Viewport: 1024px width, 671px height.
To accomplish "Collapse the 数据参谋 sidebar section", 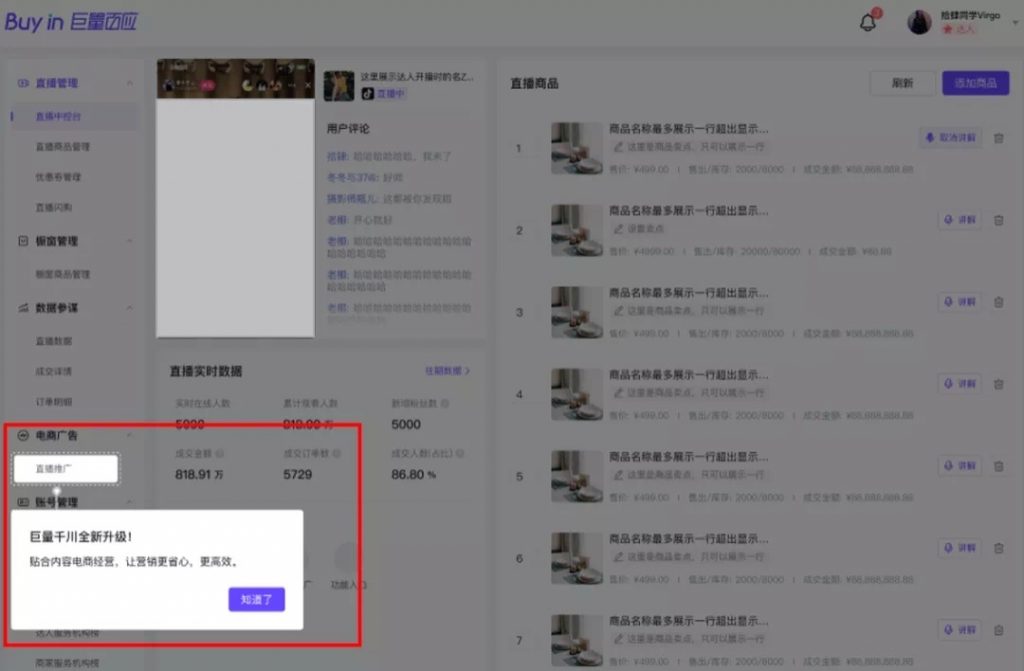I will pos(129,308).
